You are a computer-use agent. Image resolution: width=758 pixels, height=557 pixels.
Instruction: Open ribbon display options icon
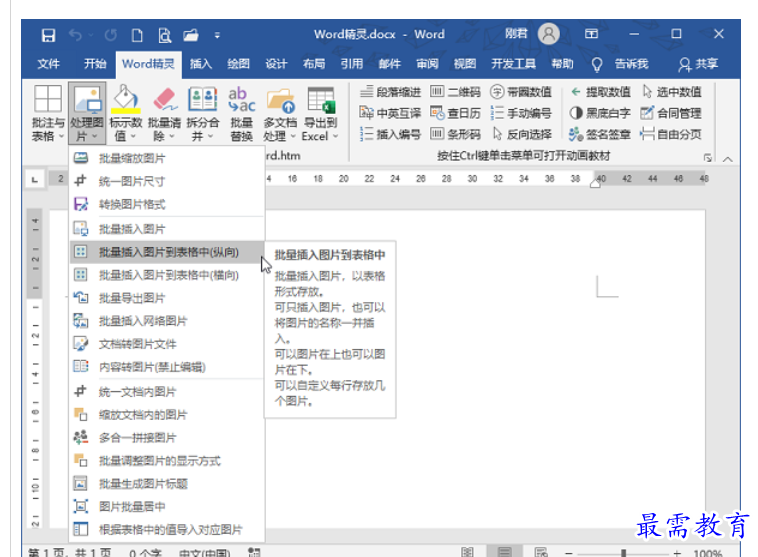pos(591,34)
